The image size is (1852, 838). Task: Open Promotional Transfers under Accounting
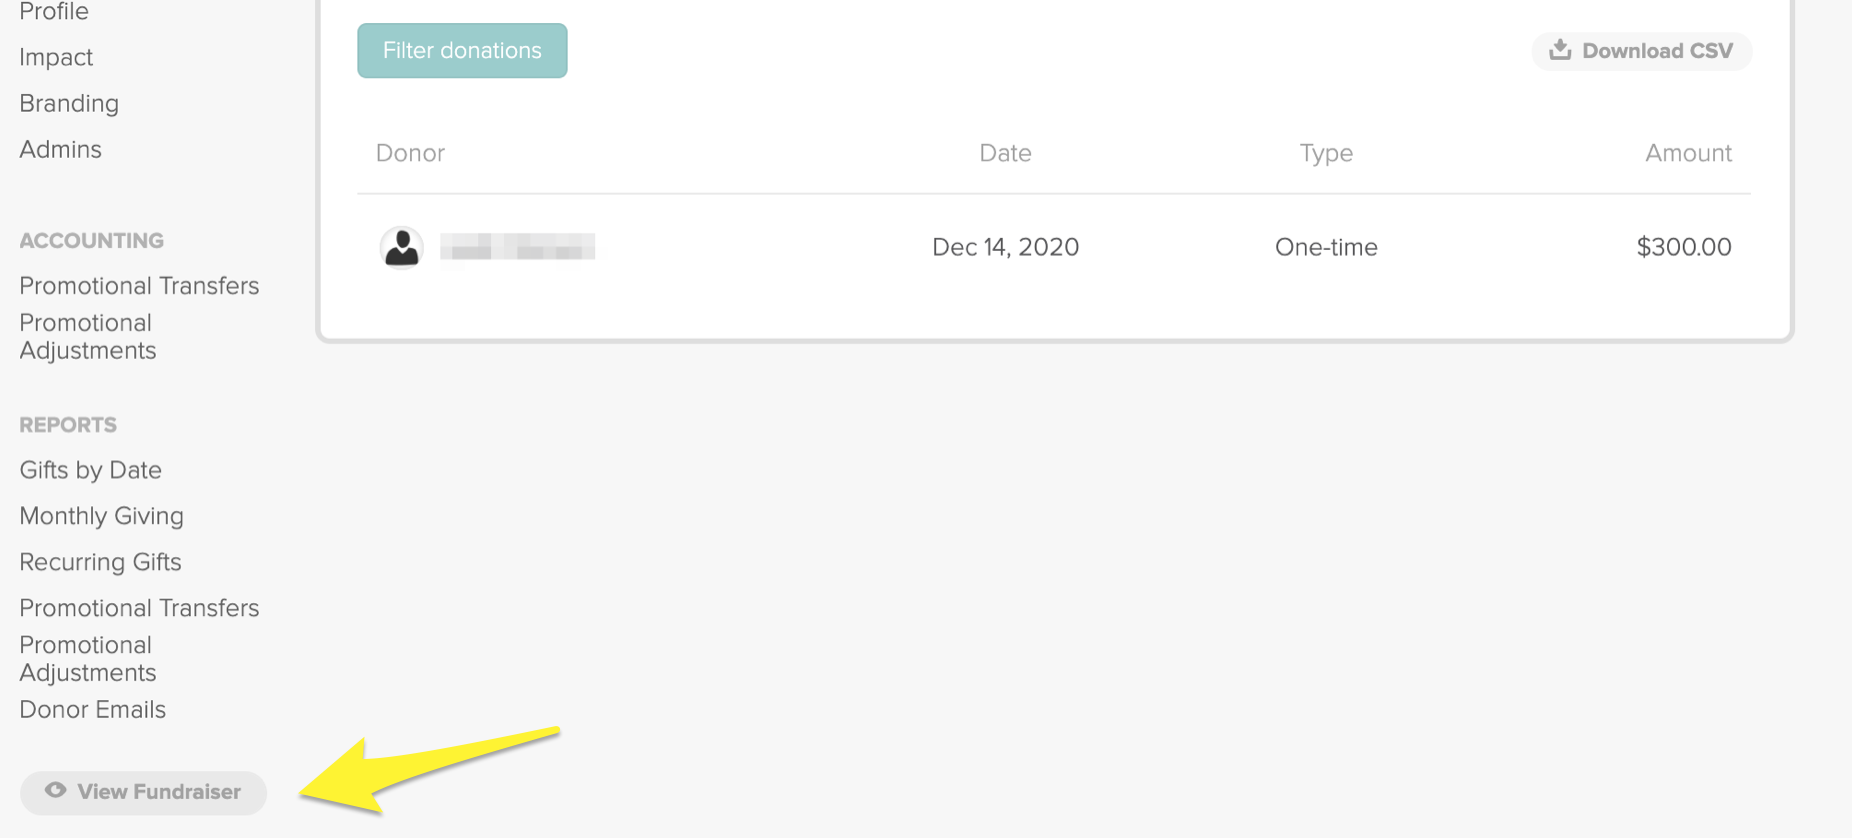pos(139,286)
